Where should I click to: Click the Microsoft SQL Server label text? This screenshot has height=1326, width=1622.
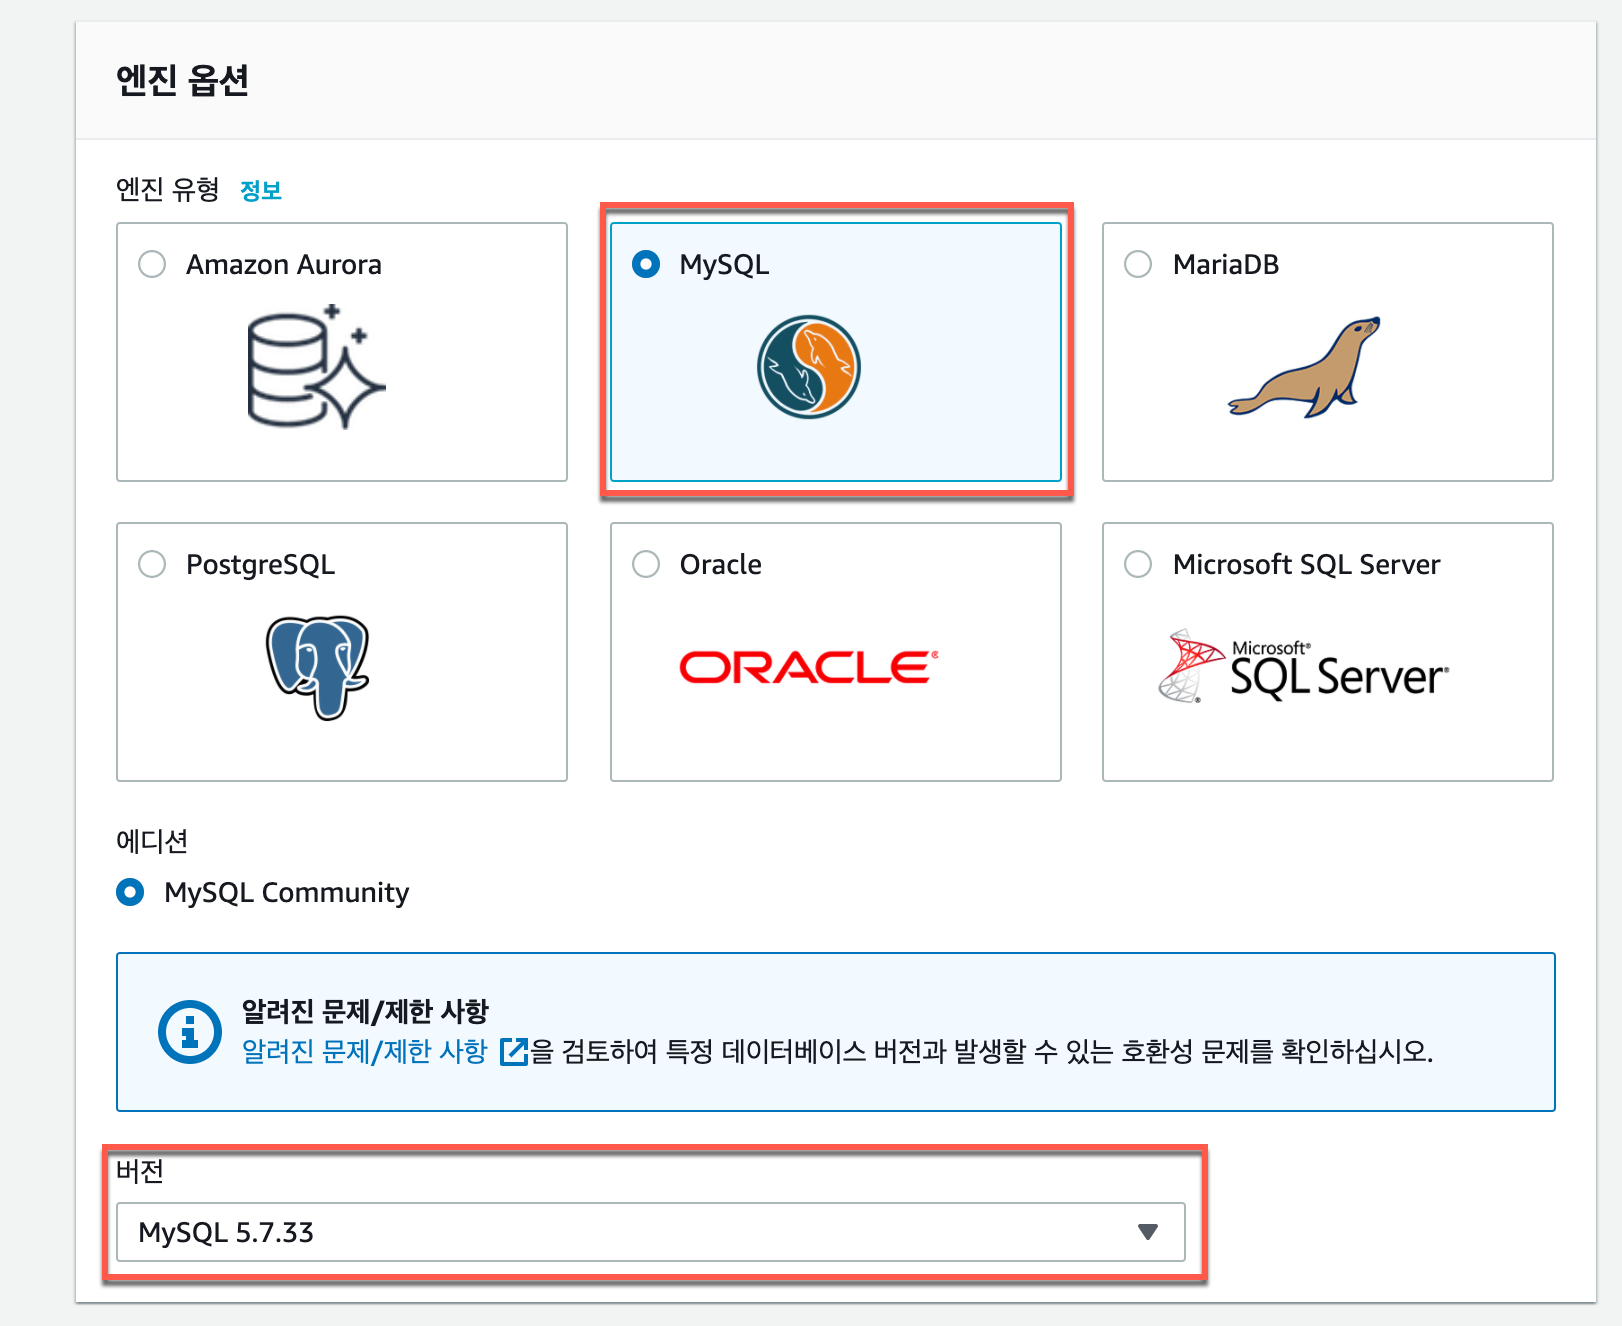(x=1307, y=564)
